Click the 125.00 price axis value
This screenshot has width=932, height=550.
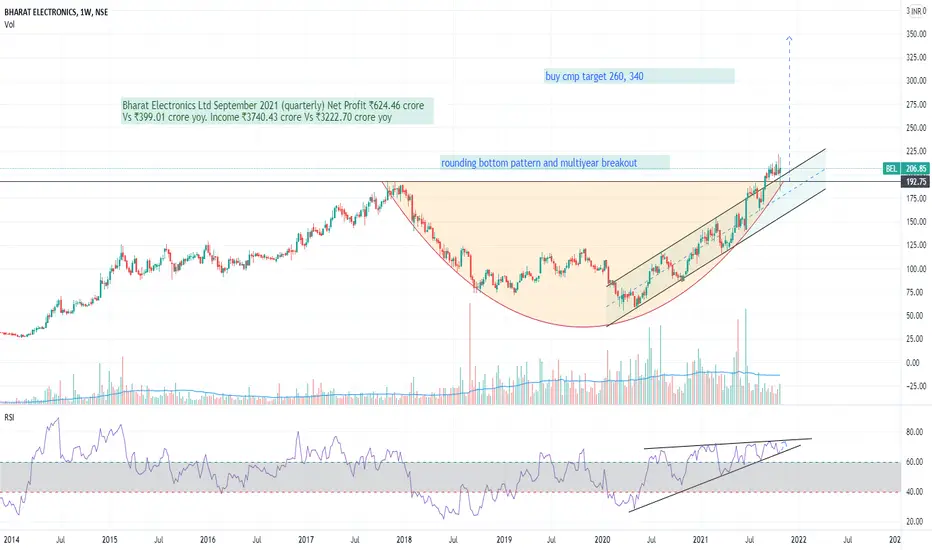tap(916, 245)
